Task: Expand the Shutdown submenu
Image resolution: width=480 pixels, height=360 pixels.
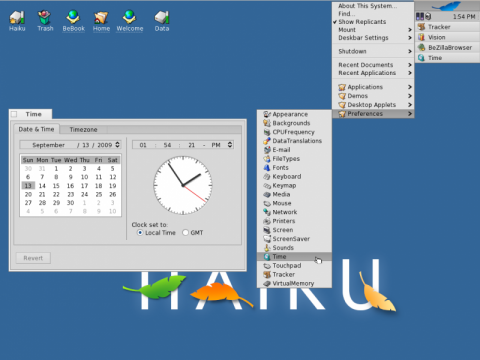Action: 373,51
